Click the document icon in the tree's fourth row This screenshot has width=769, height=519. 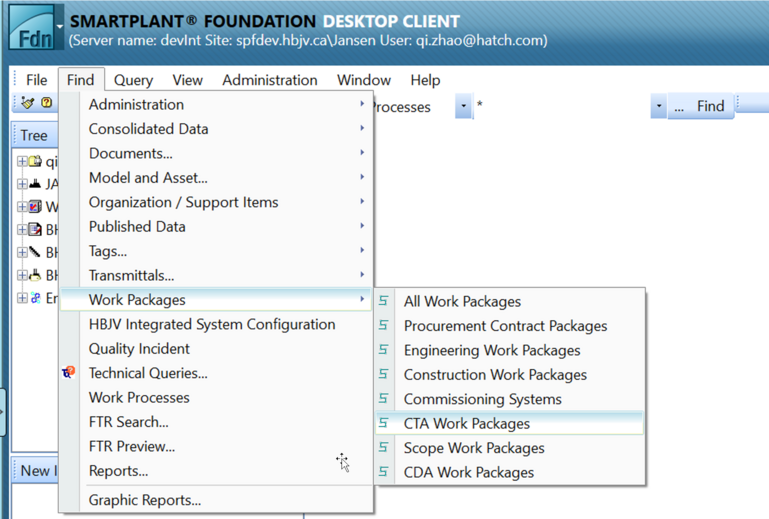point(35,229)
